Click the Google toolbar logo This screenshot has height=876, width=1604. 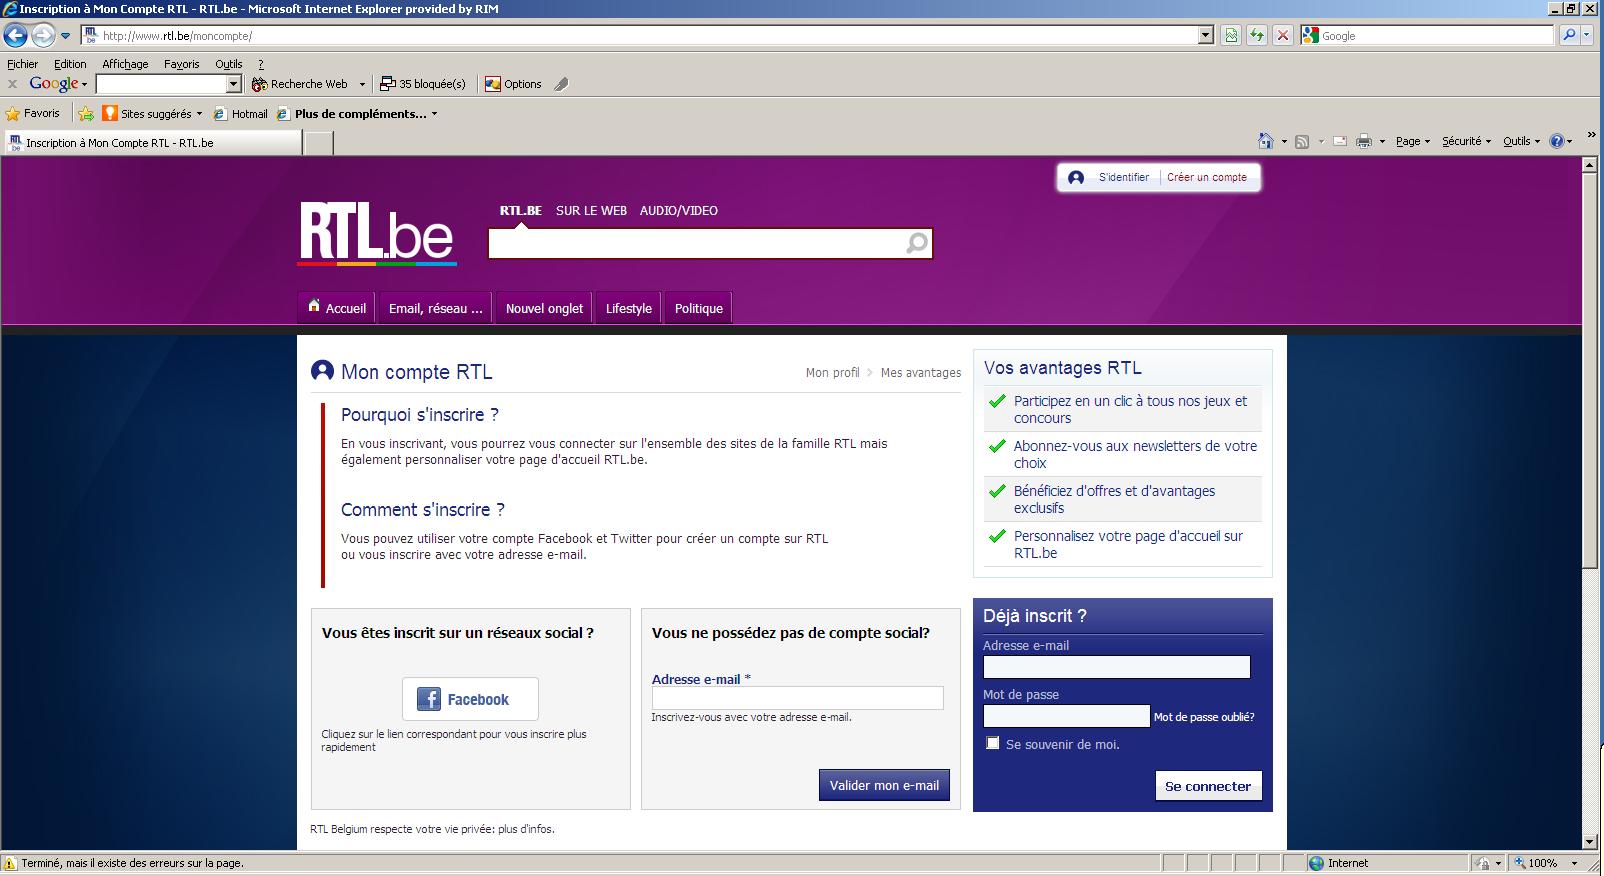[54, 84]
